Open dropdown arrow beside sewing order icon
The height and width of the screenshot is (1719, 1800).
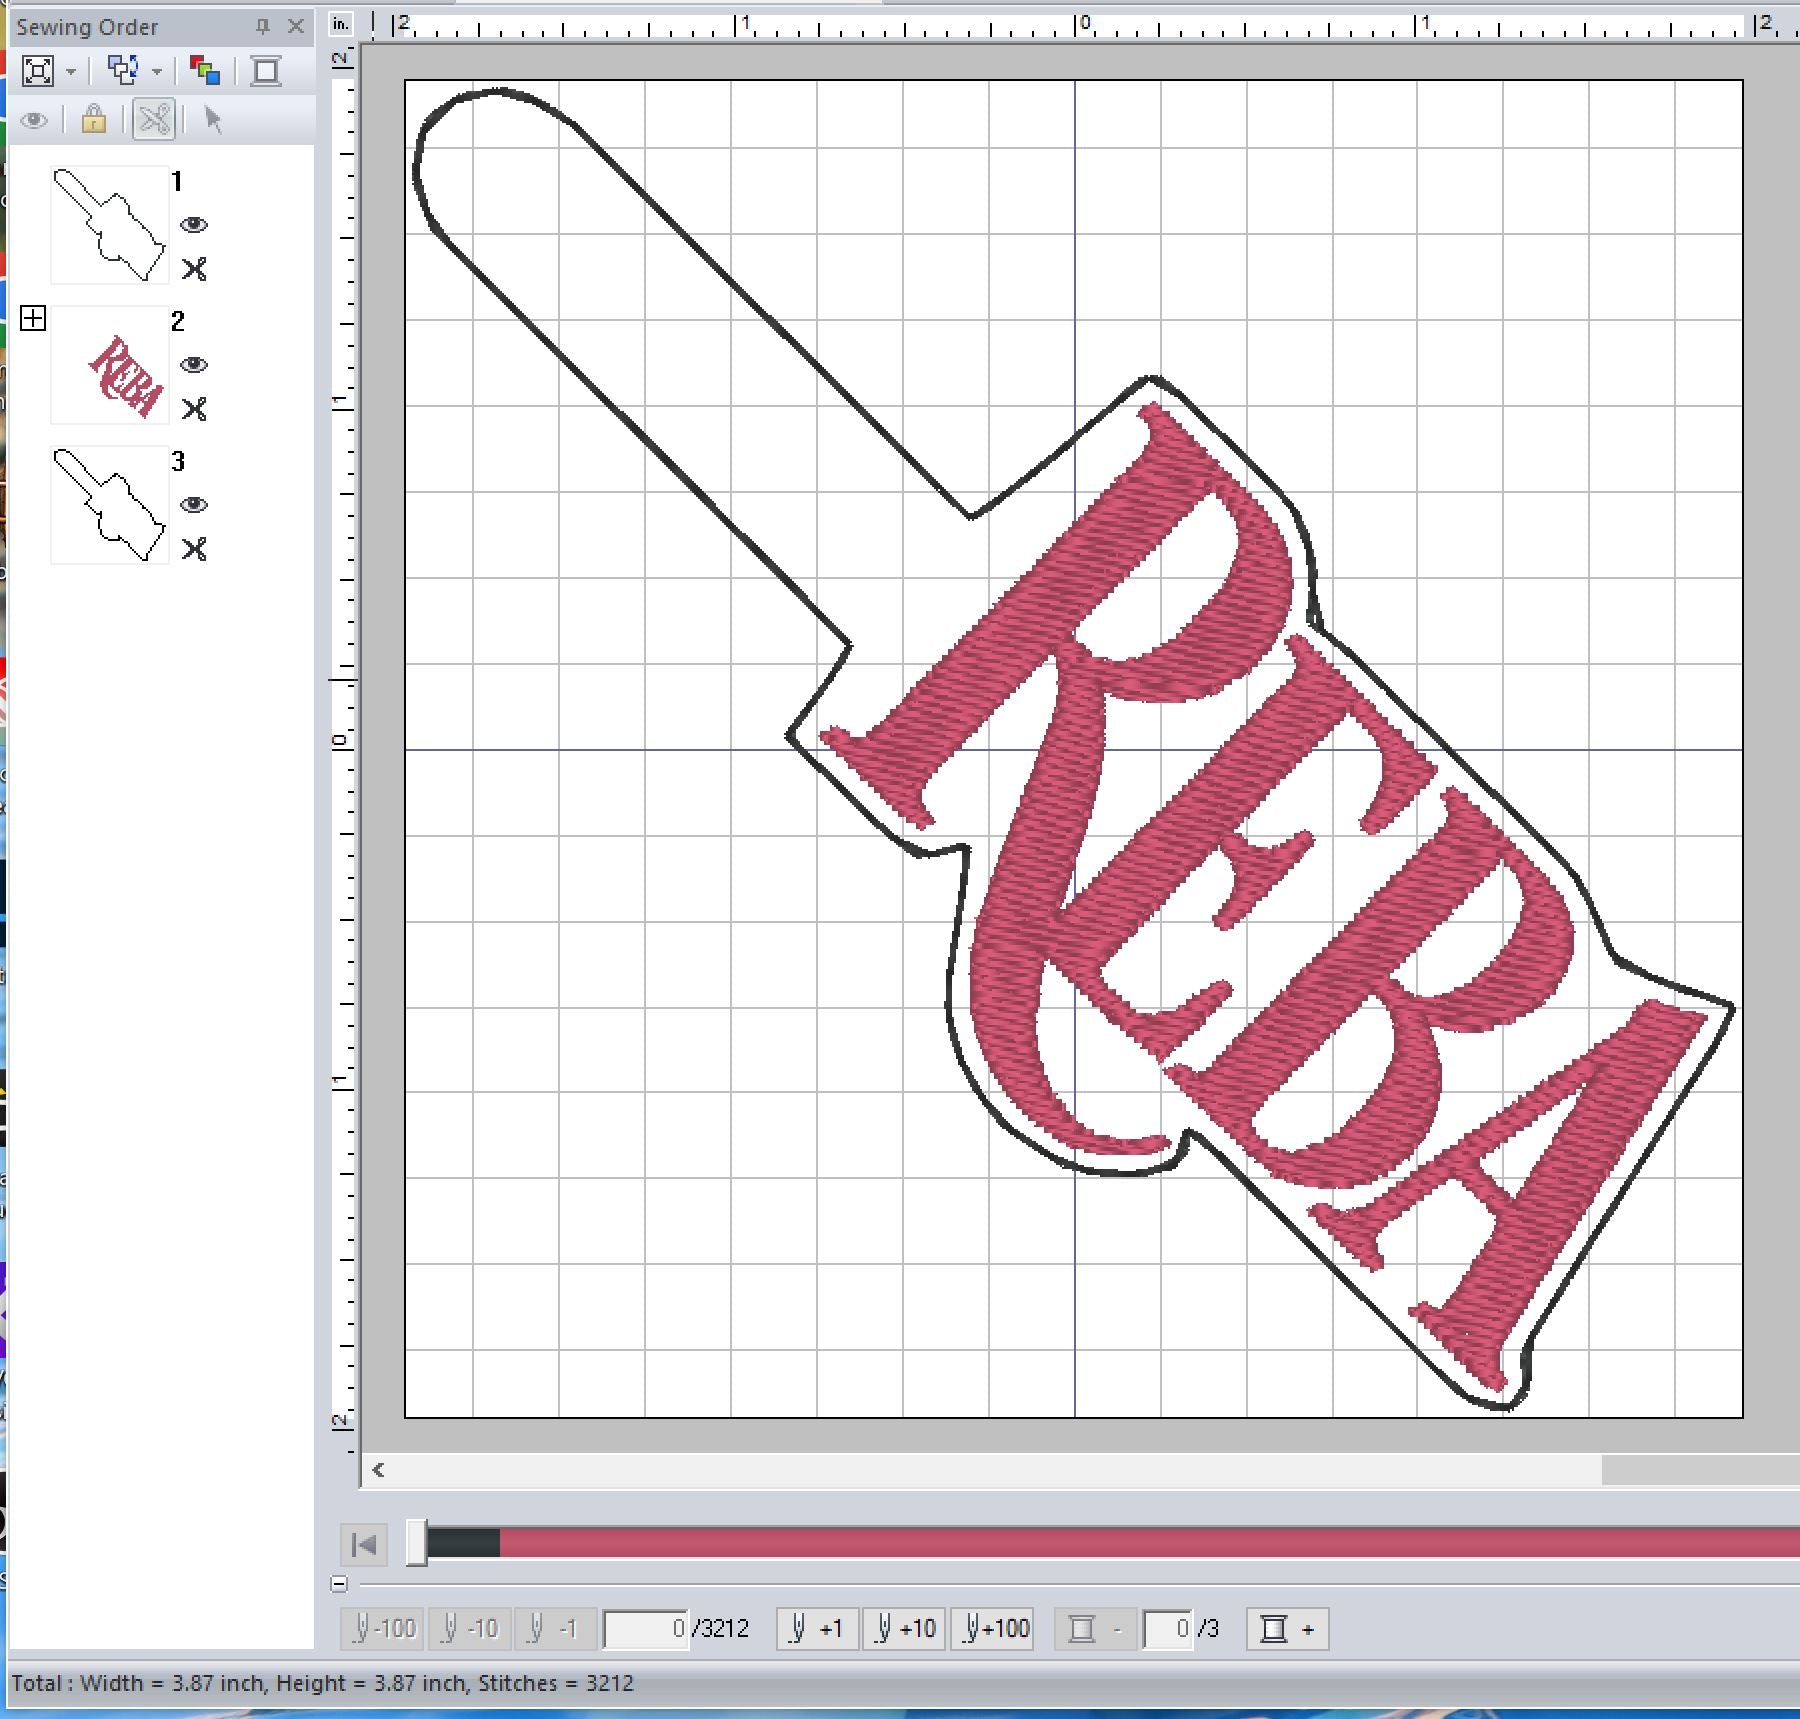(157, 72)
